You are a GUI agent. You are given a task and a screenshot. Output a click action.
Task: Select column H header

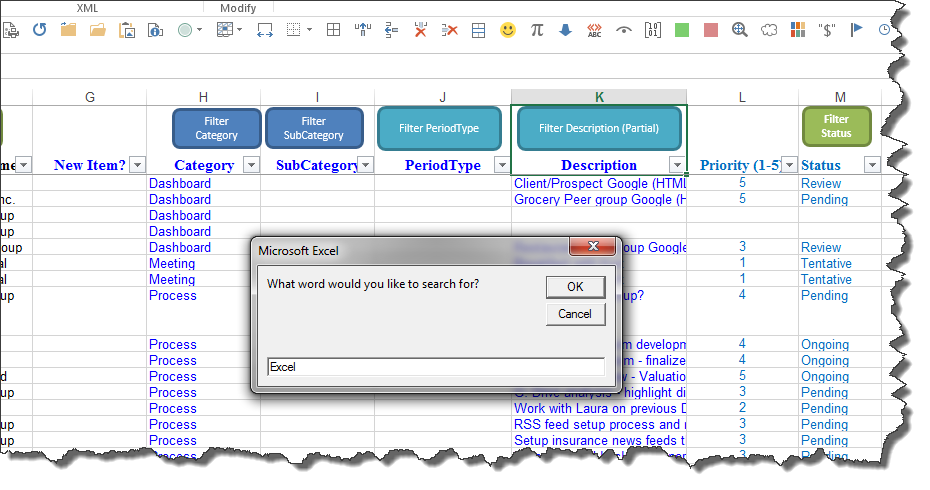203,97
